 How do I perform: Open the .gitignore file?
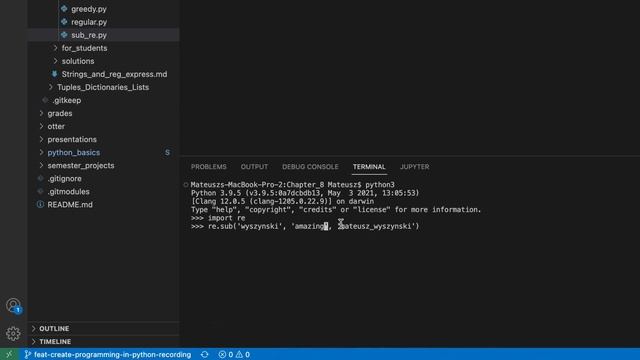coord(64,178)
